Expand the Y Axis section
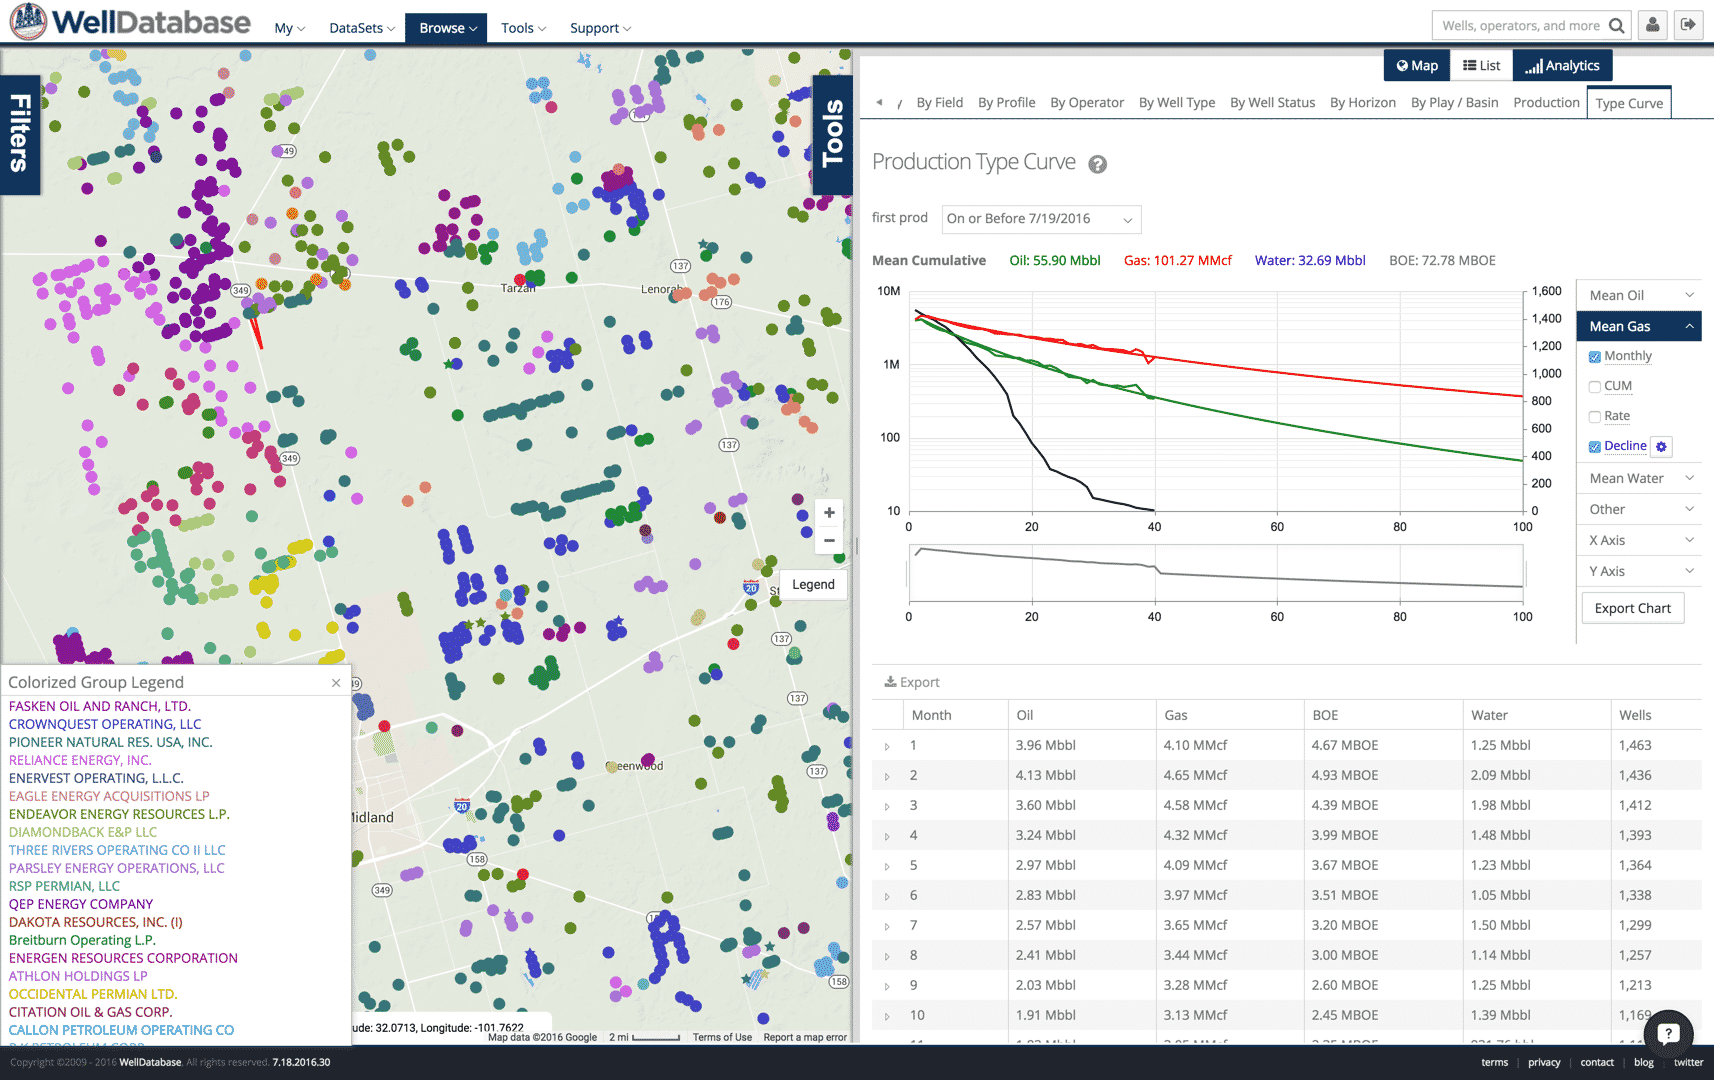Screen dimensions: 1714x1080 coord(1640,571)
